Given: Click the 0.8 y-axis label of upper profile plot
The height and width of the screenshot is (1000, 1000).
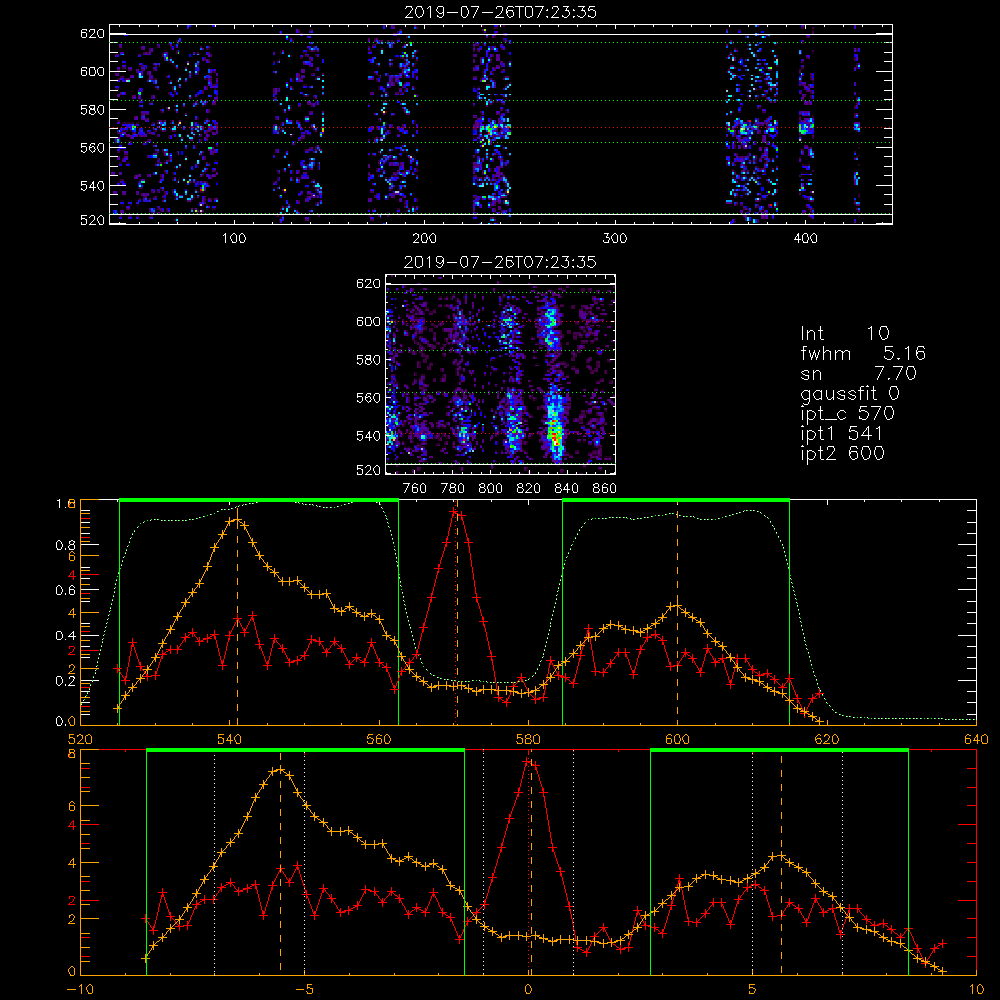Looking at the screenshot, I should (65, 545).
